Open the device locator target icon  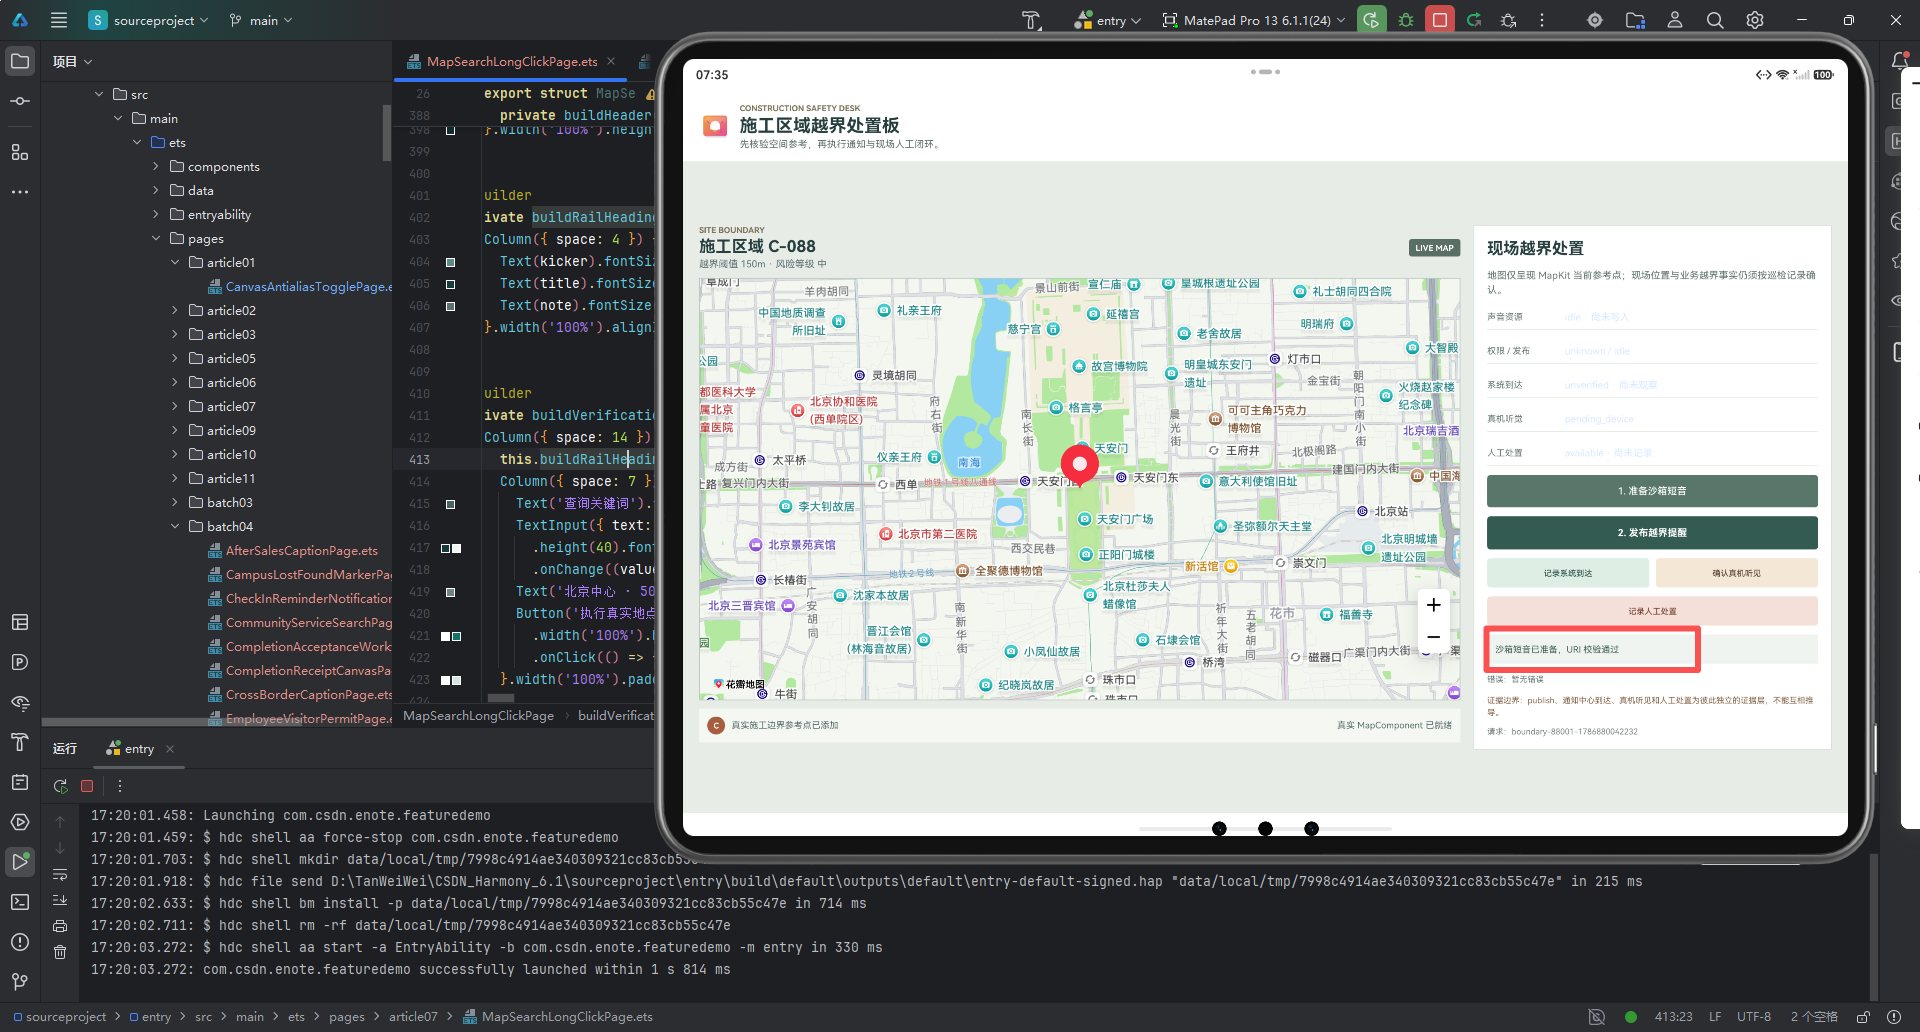1595,20
